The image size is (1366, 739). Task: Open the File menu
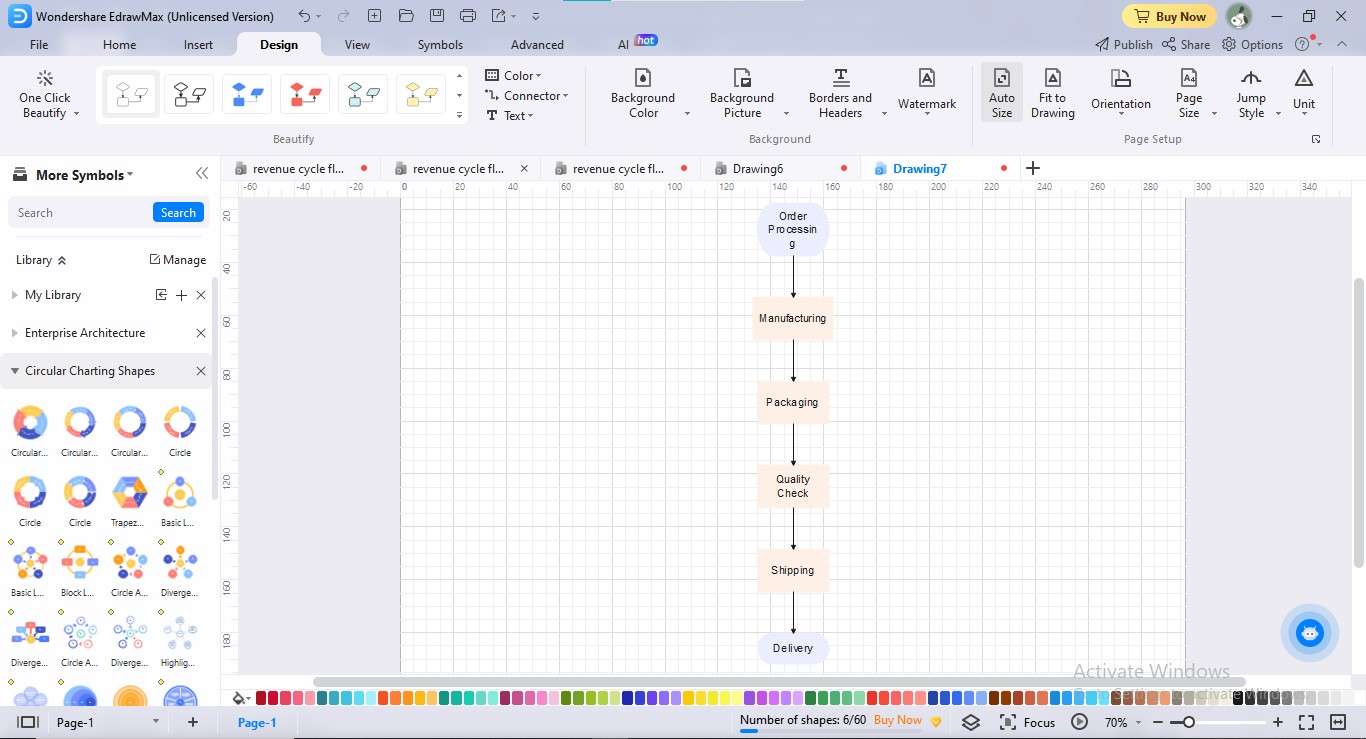39,44
